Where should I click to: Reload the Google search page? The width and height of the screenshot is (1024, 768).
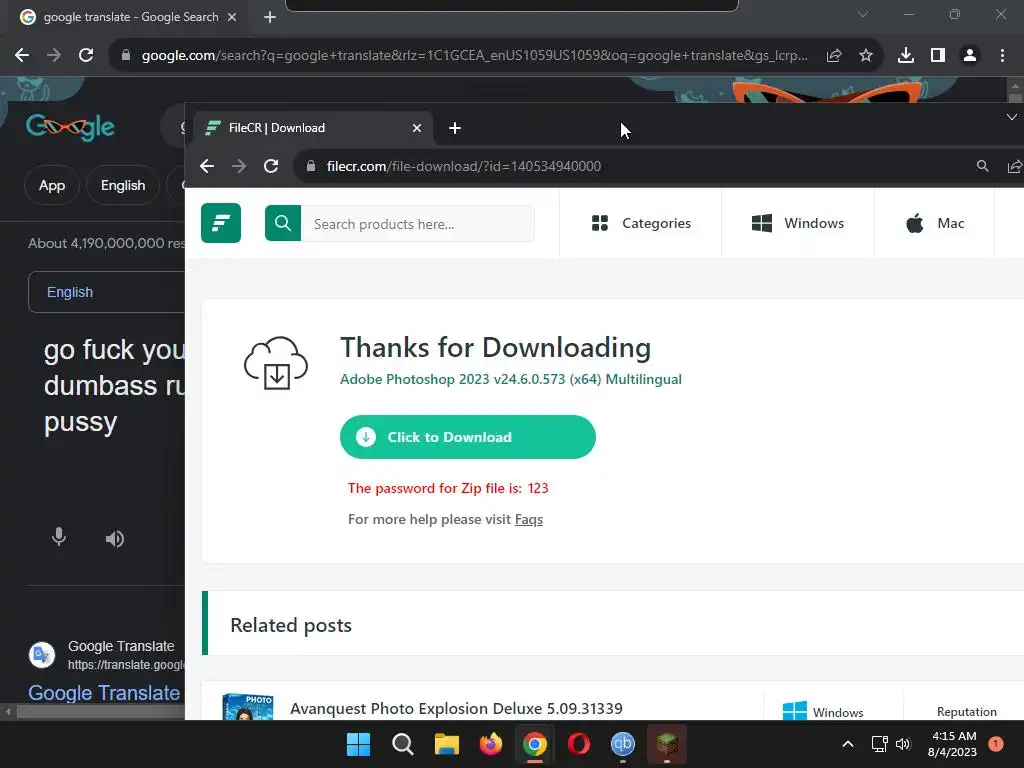86,56
